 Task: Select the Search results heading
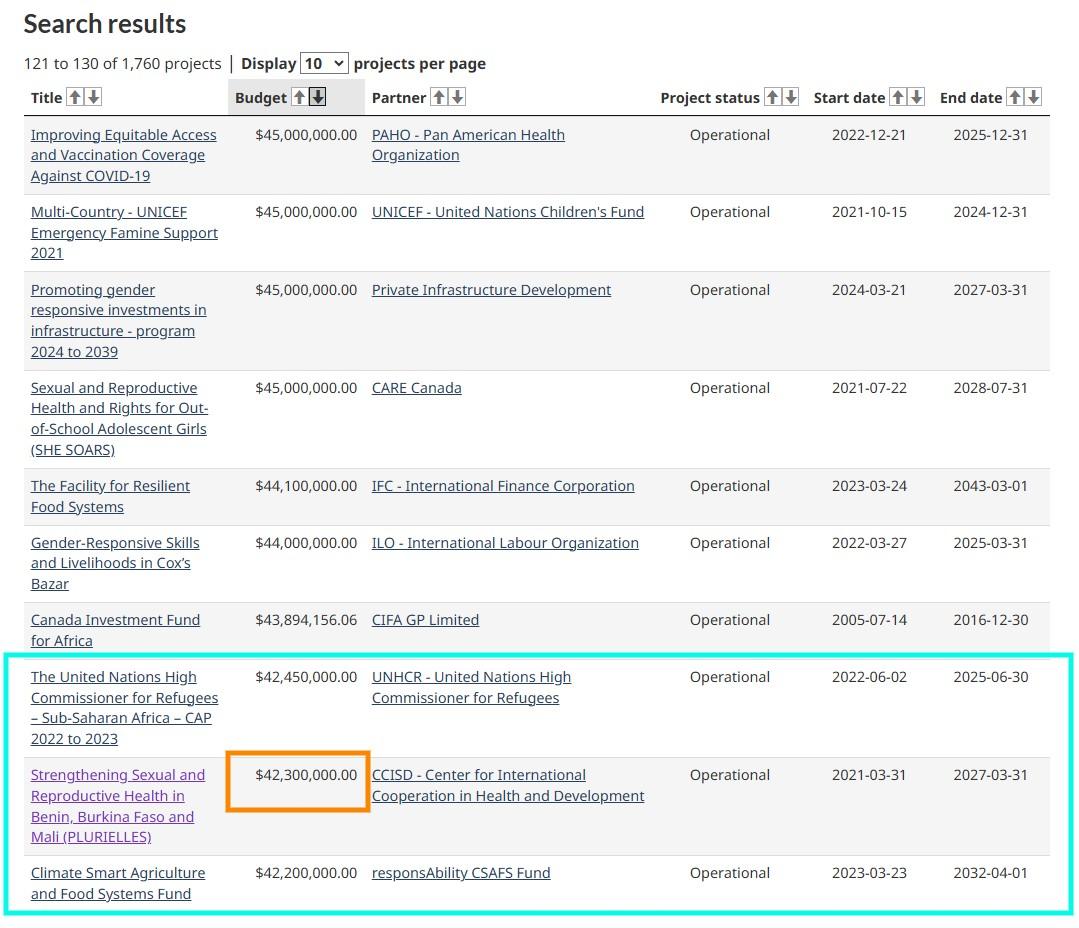pos(105,24)
